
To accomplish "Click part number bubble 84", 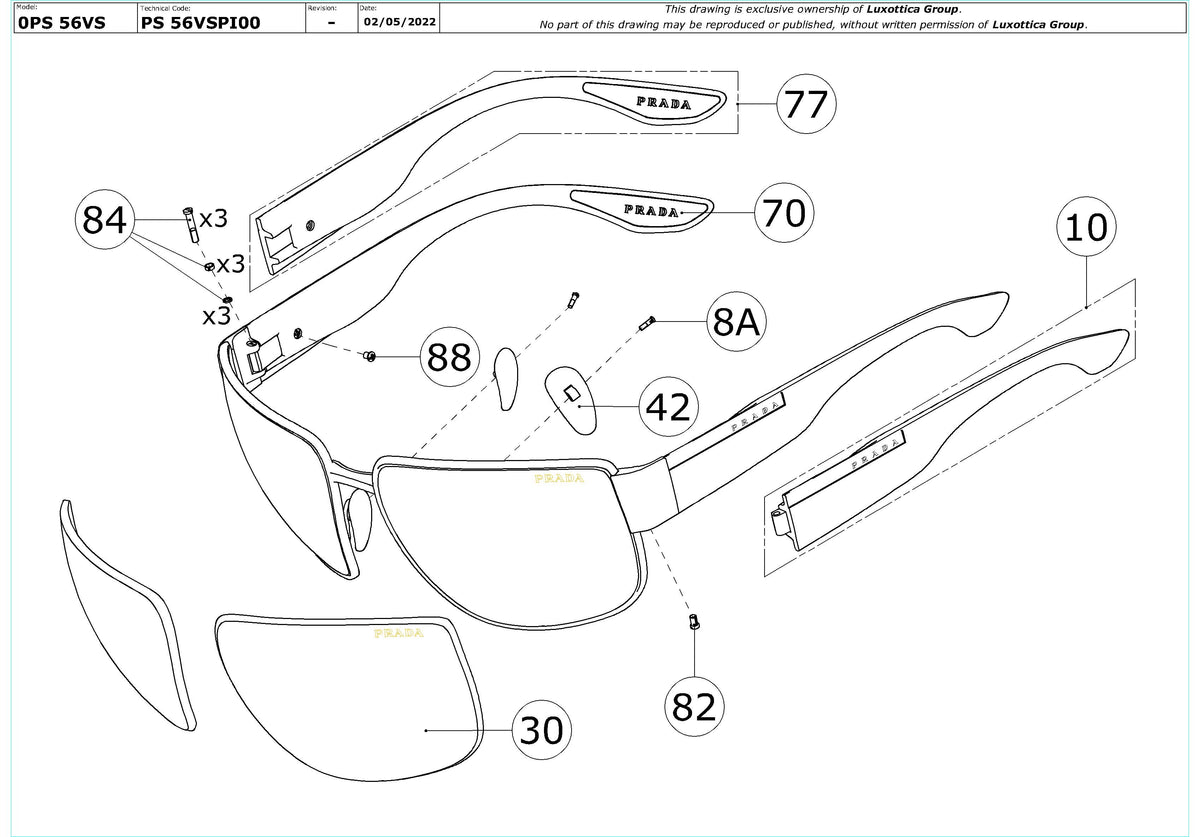I will (104, 220).
